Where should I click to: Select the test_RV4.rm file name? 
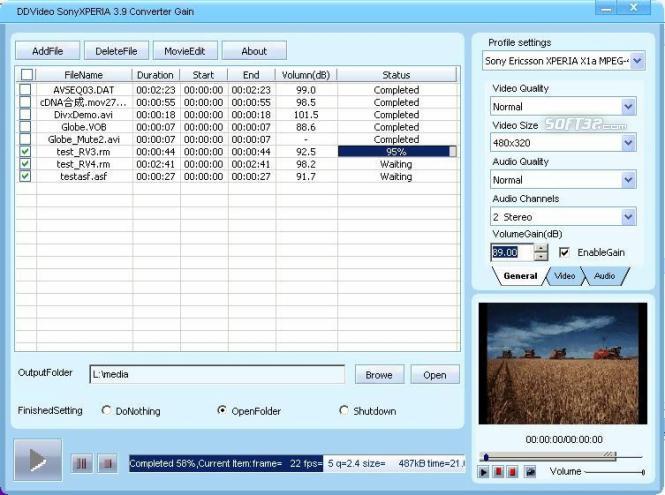click(x=84, y=164)
